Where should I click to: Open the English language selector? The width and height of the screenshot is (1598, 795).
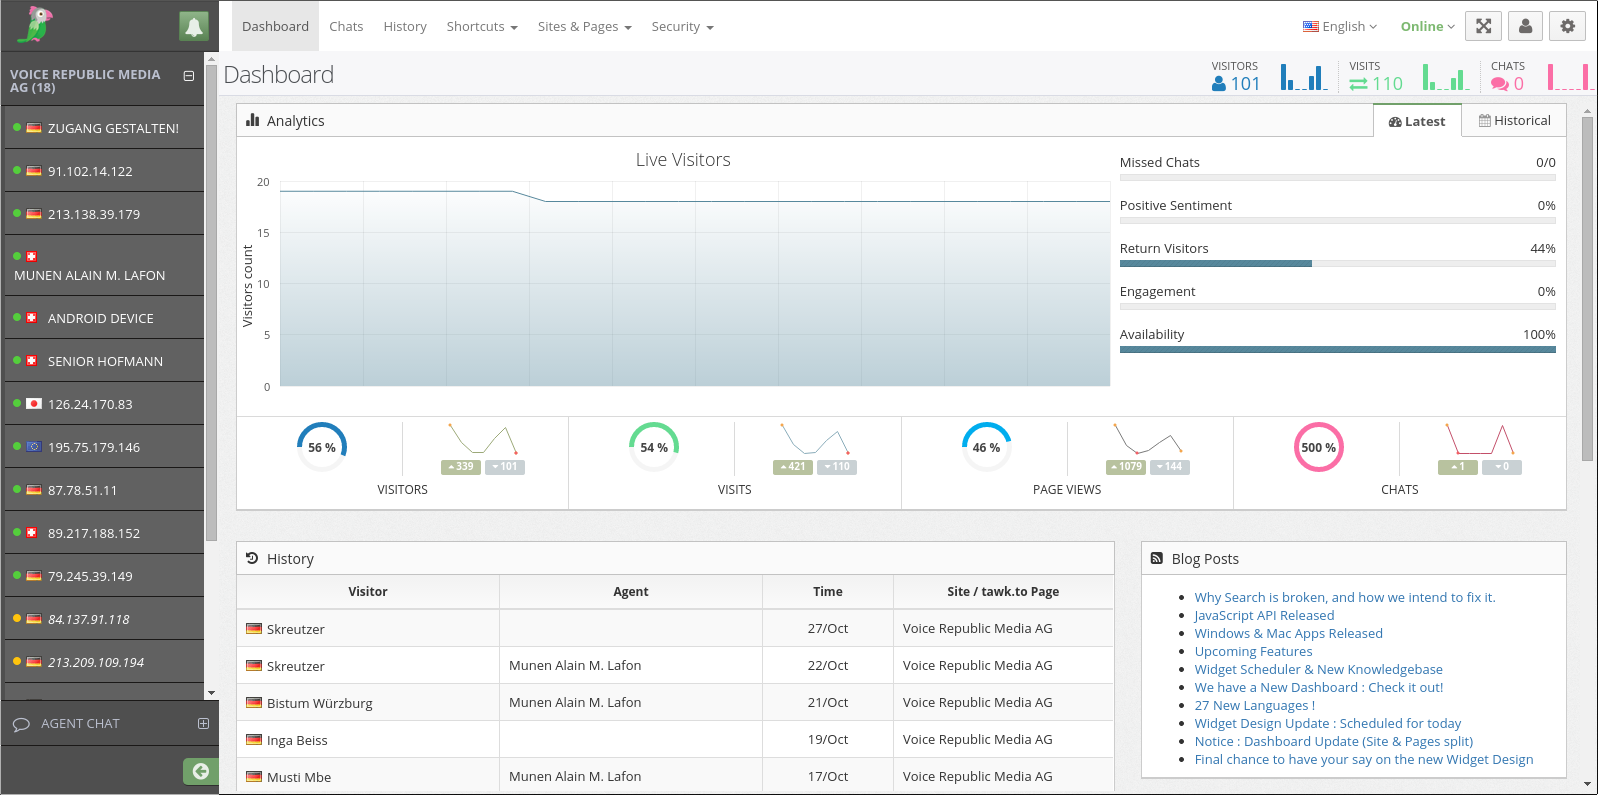click(x=1340, y=27)
